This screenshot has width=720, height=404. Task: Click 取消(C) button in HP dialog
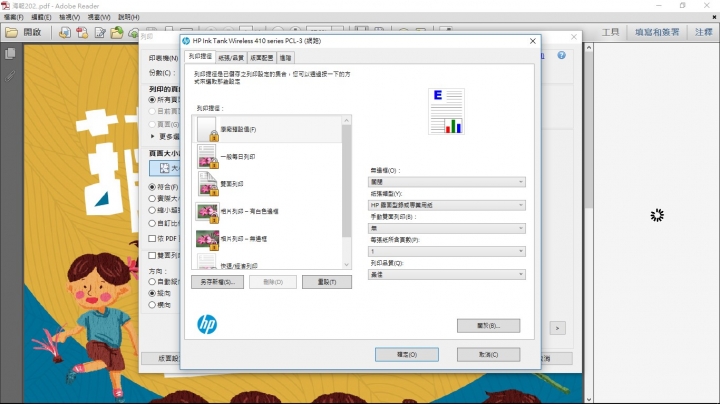click(489, 354)
